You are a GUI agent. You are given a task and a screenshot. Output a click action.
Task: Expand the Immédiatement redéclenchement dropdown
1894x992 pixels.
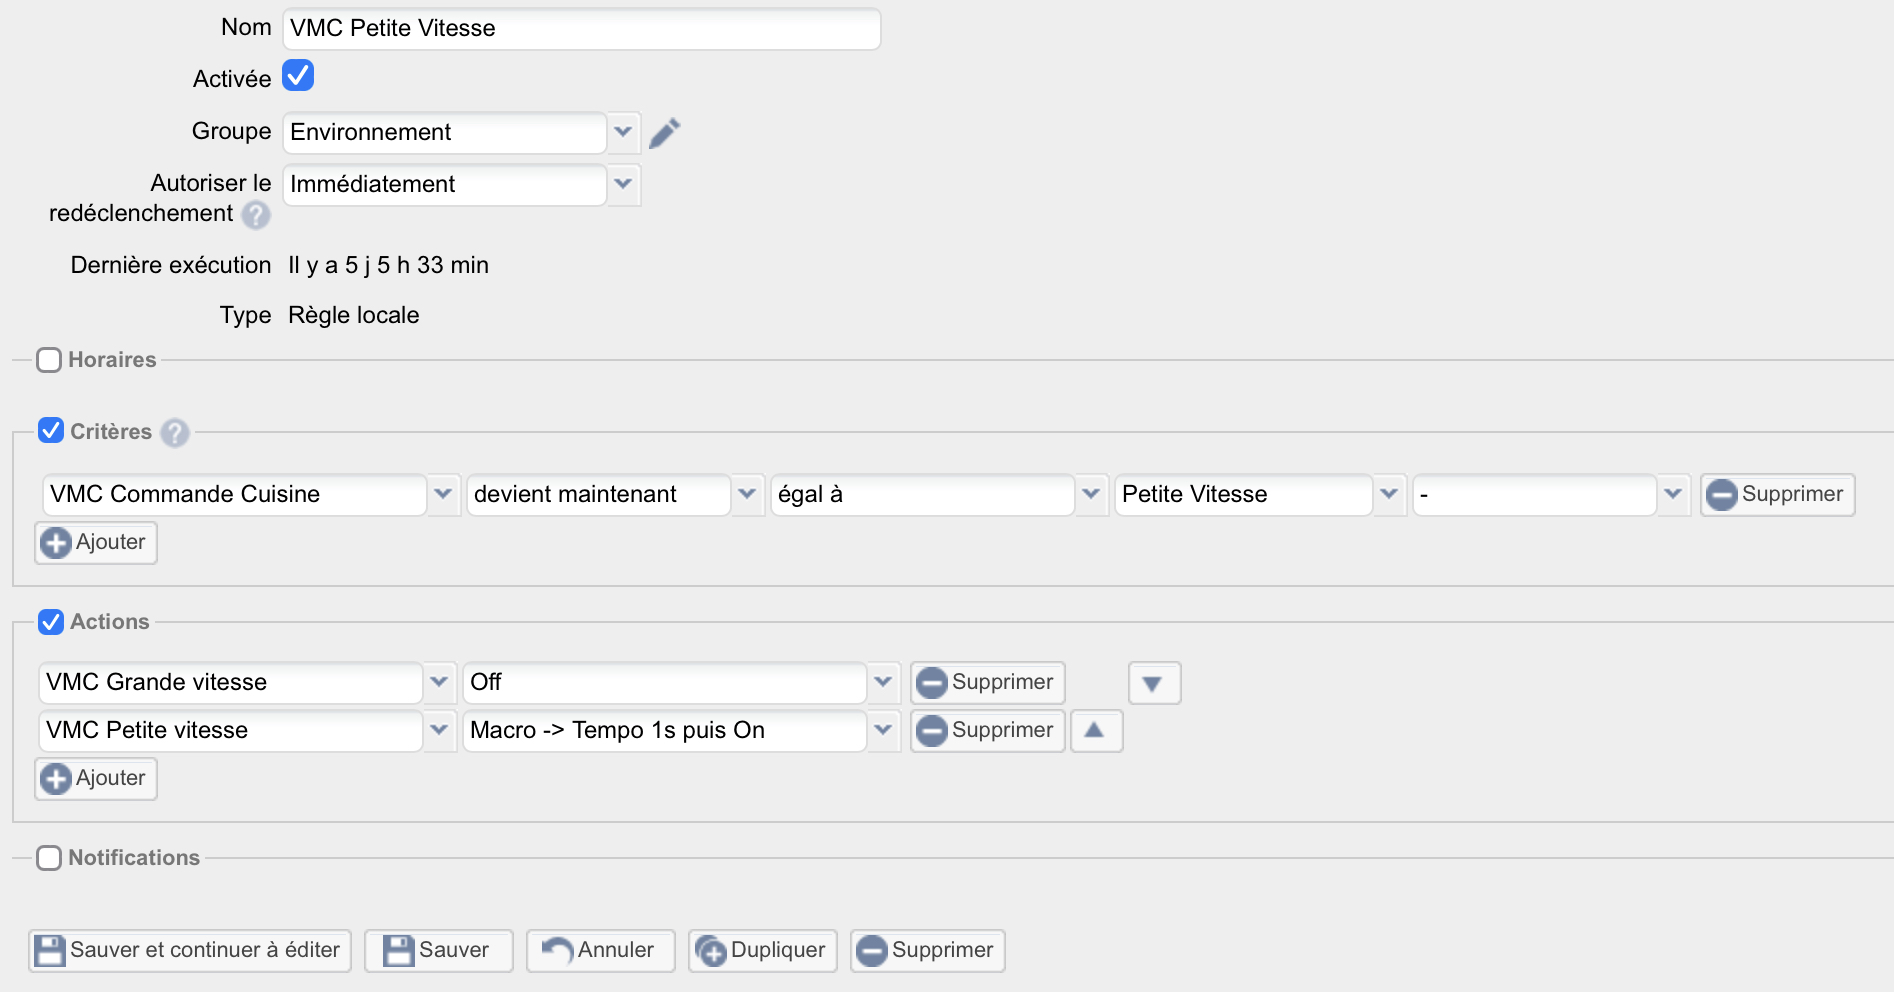pyautogui.click(x=623, y=185)
